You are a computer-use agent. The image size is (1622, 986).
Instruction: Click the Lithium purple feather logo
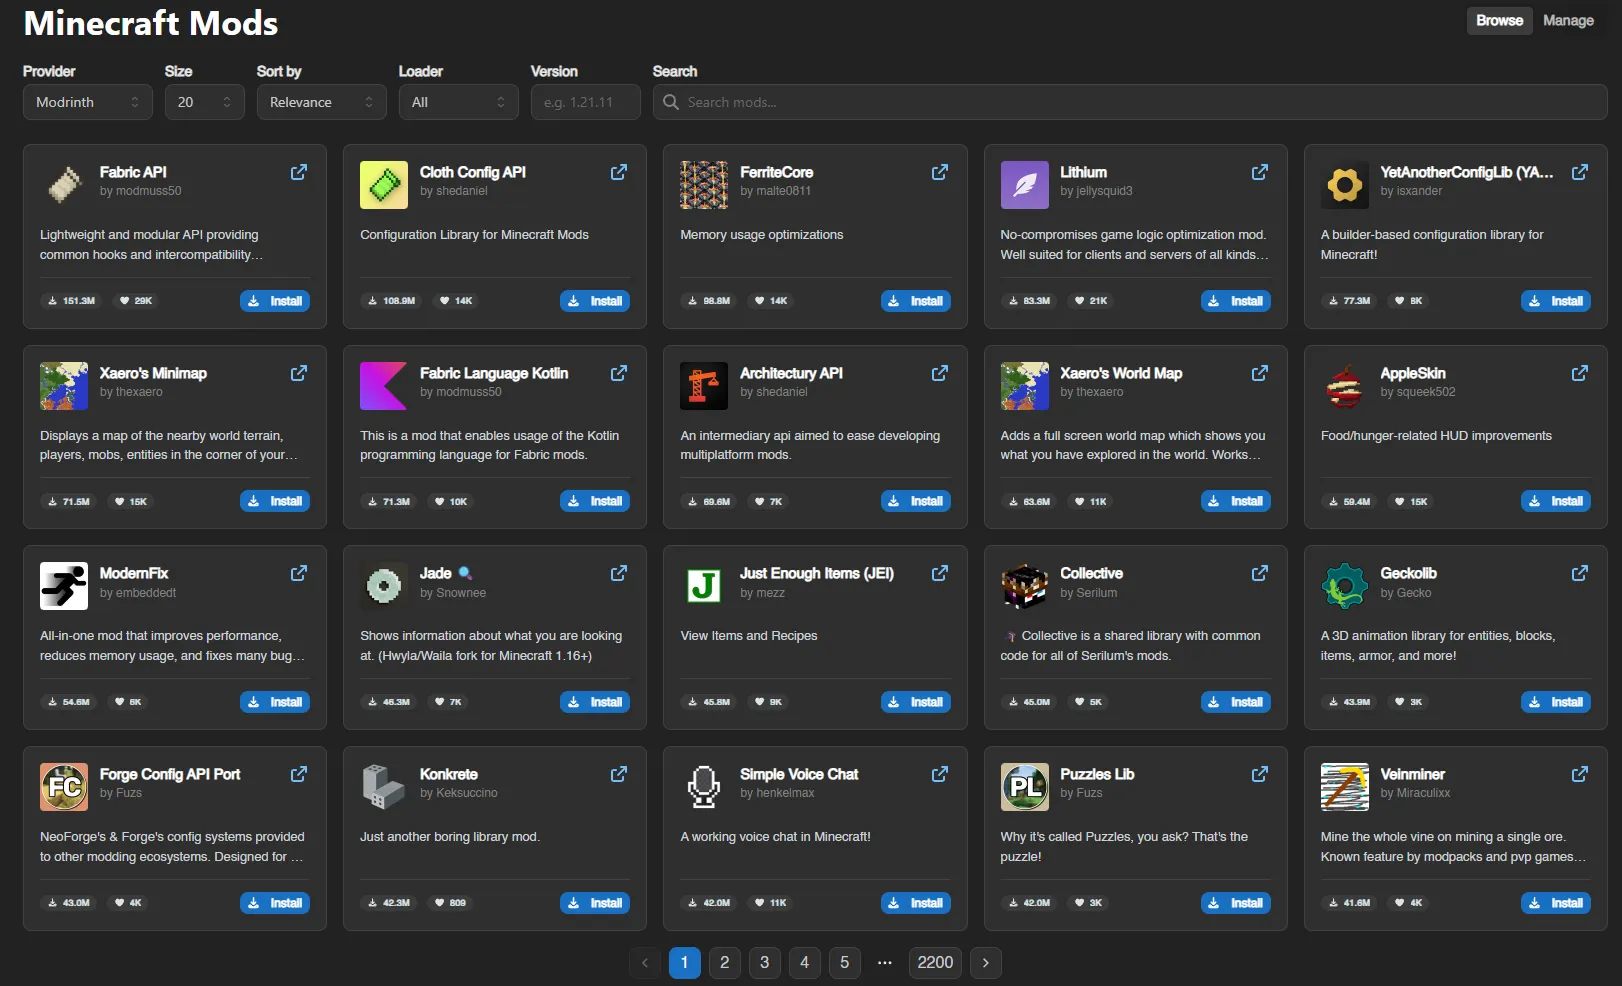point(1025,185)
